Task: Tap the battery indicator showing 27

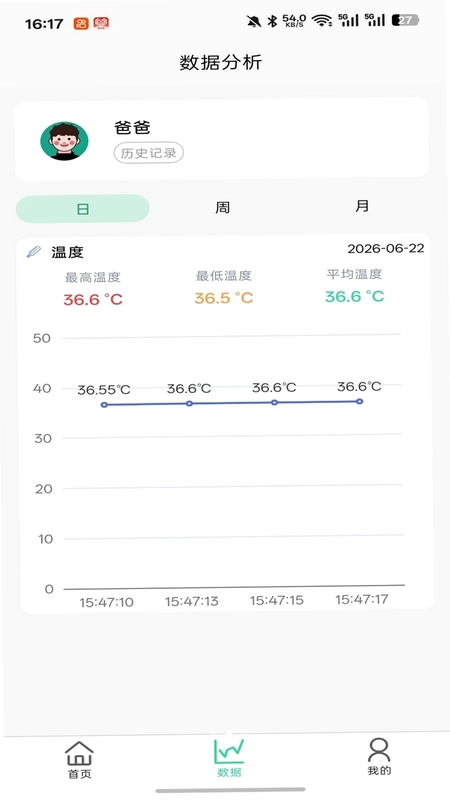Action: [x=405, y=20]
